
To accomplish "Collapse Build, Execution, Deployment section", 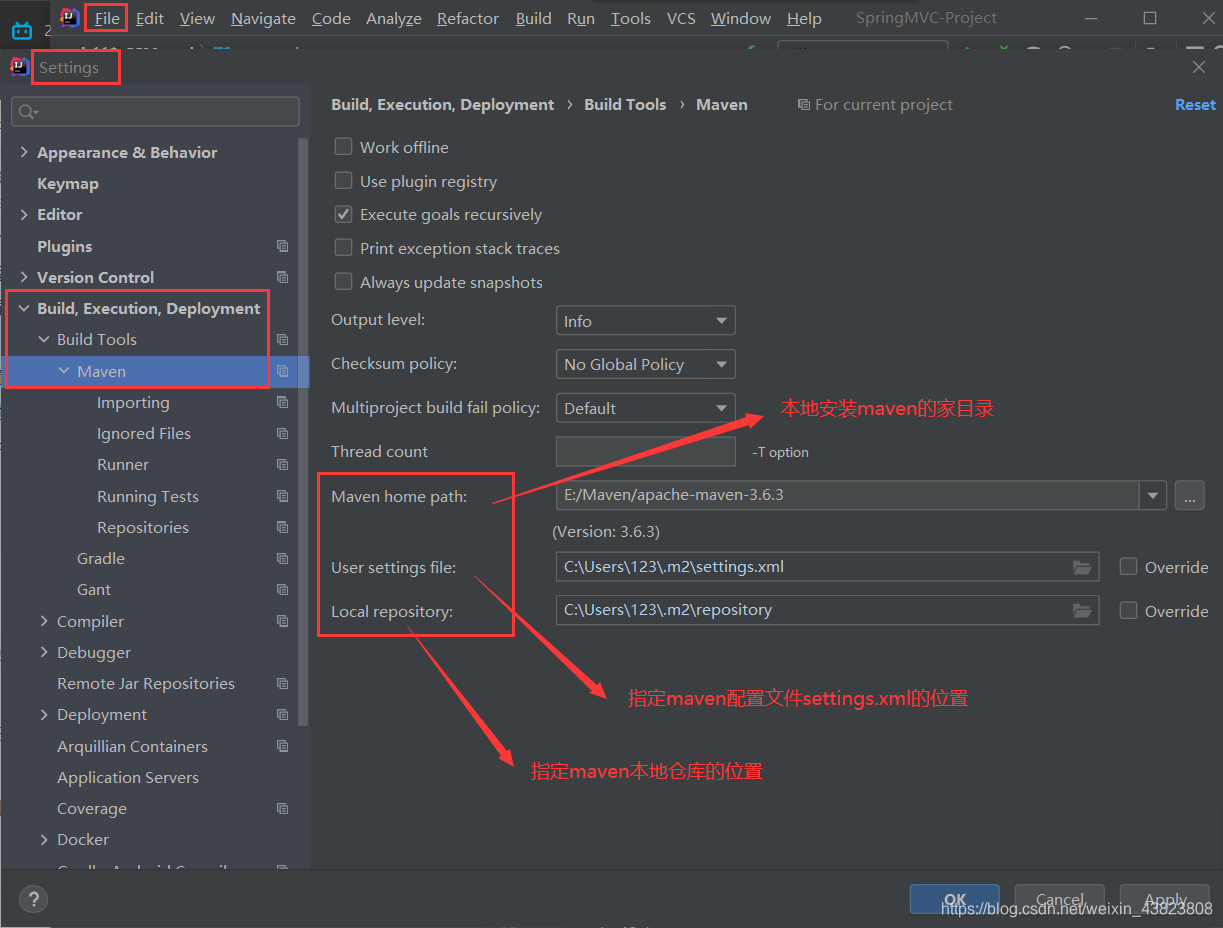I will [24, 308].
